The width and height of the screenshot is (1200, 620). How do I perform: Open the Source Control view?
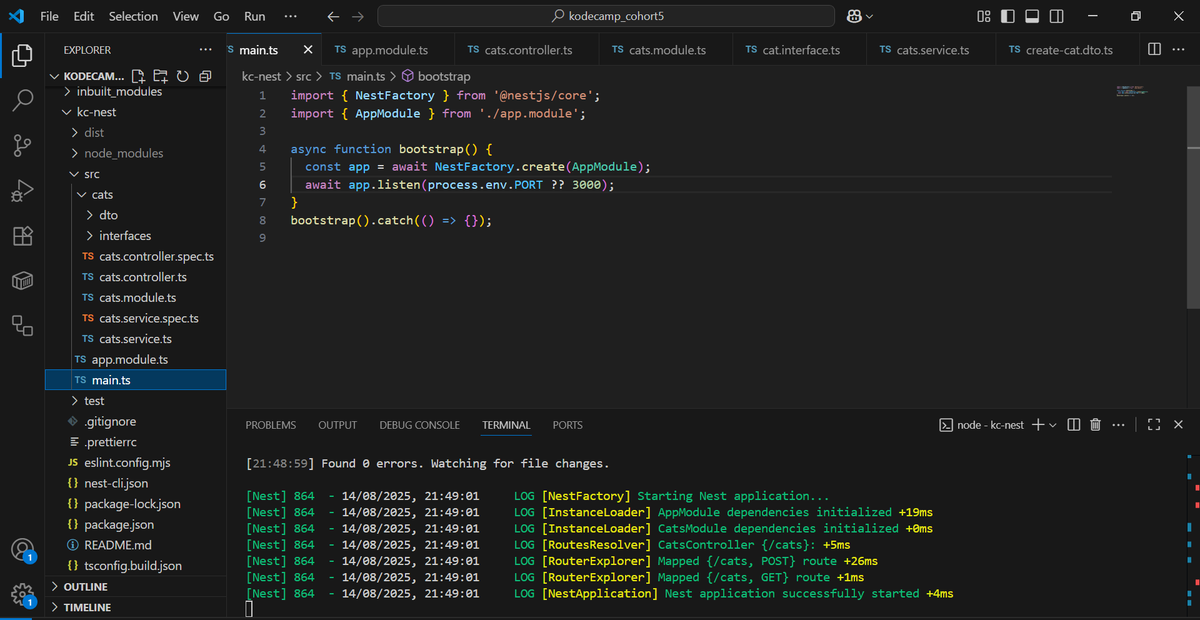(22, 146)
